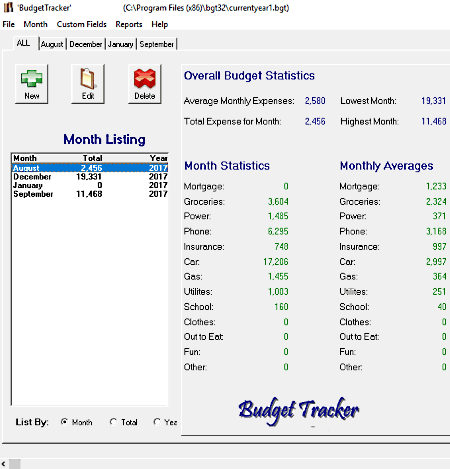
Task: Click Monthly Averages Power value 371
Action: click(x=439, y=216)
